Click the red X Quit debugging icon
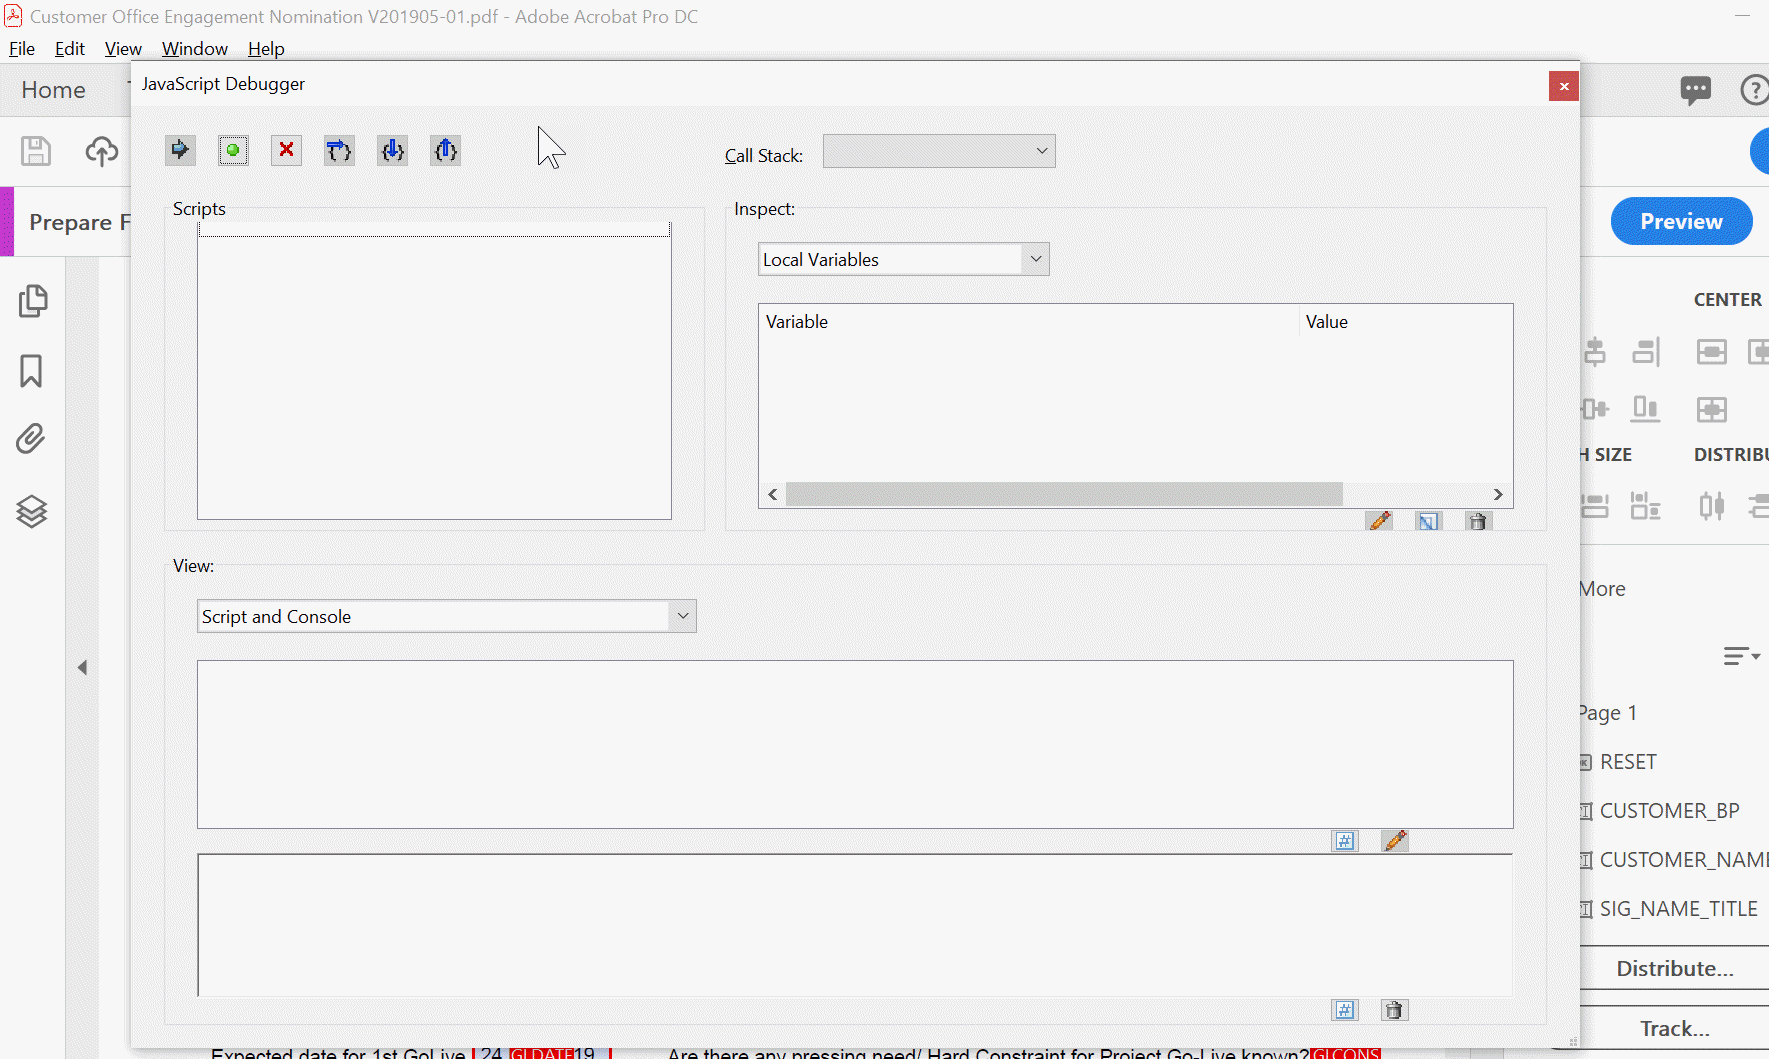Viewport: 1769px width, 1059px height. 286,150
